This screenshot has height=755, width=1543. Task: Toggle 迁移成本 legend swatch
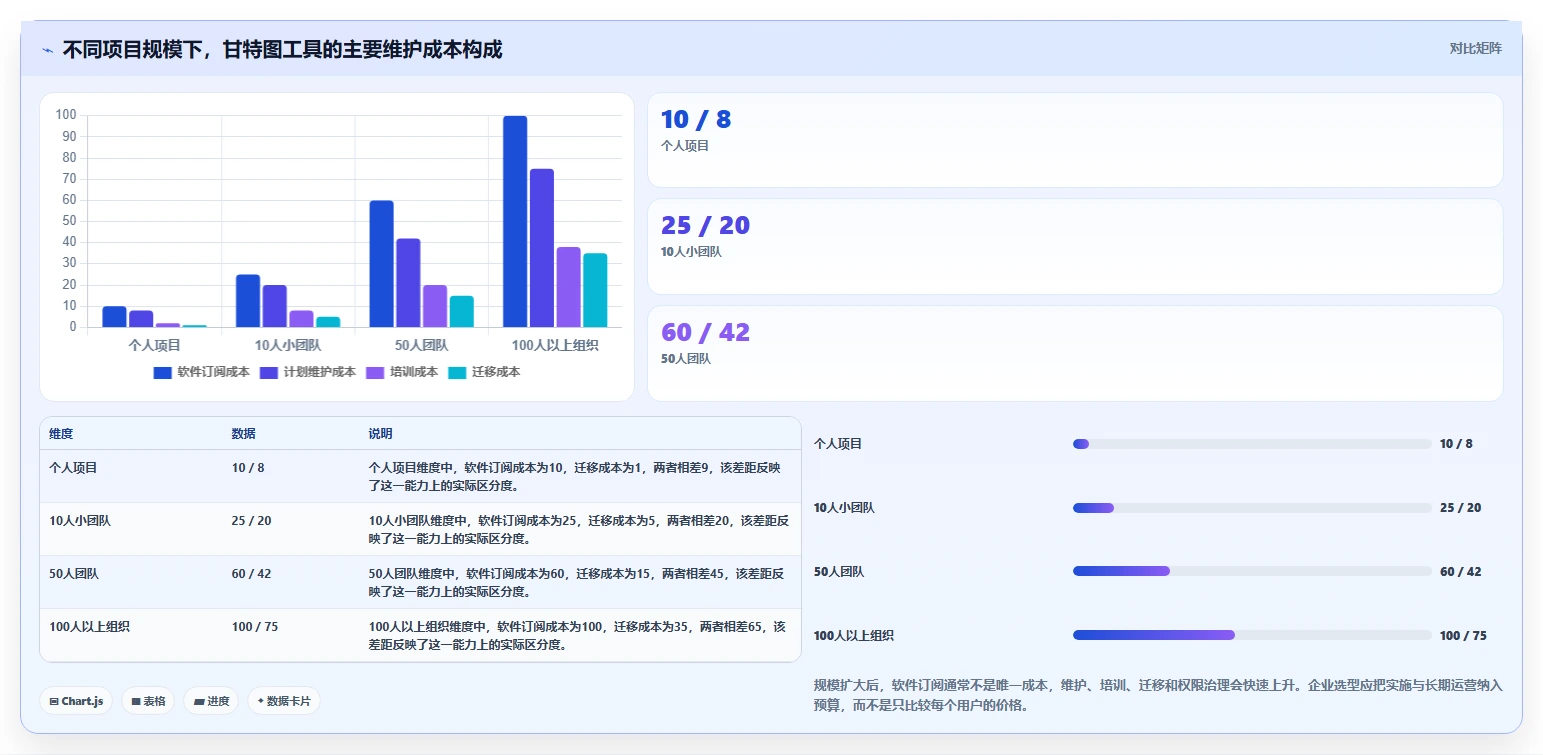coord(457,372)
